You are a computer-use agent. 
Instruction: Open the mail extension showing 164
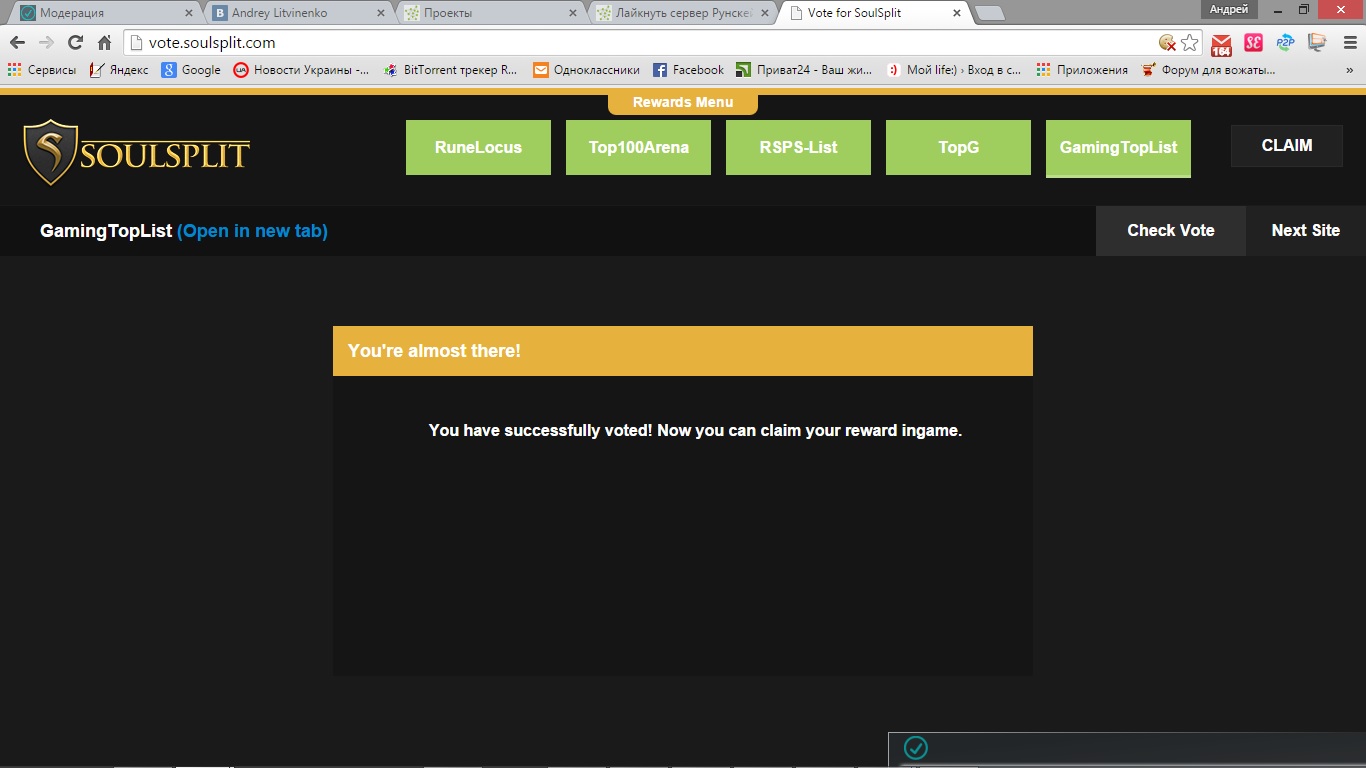(1221, 44)
